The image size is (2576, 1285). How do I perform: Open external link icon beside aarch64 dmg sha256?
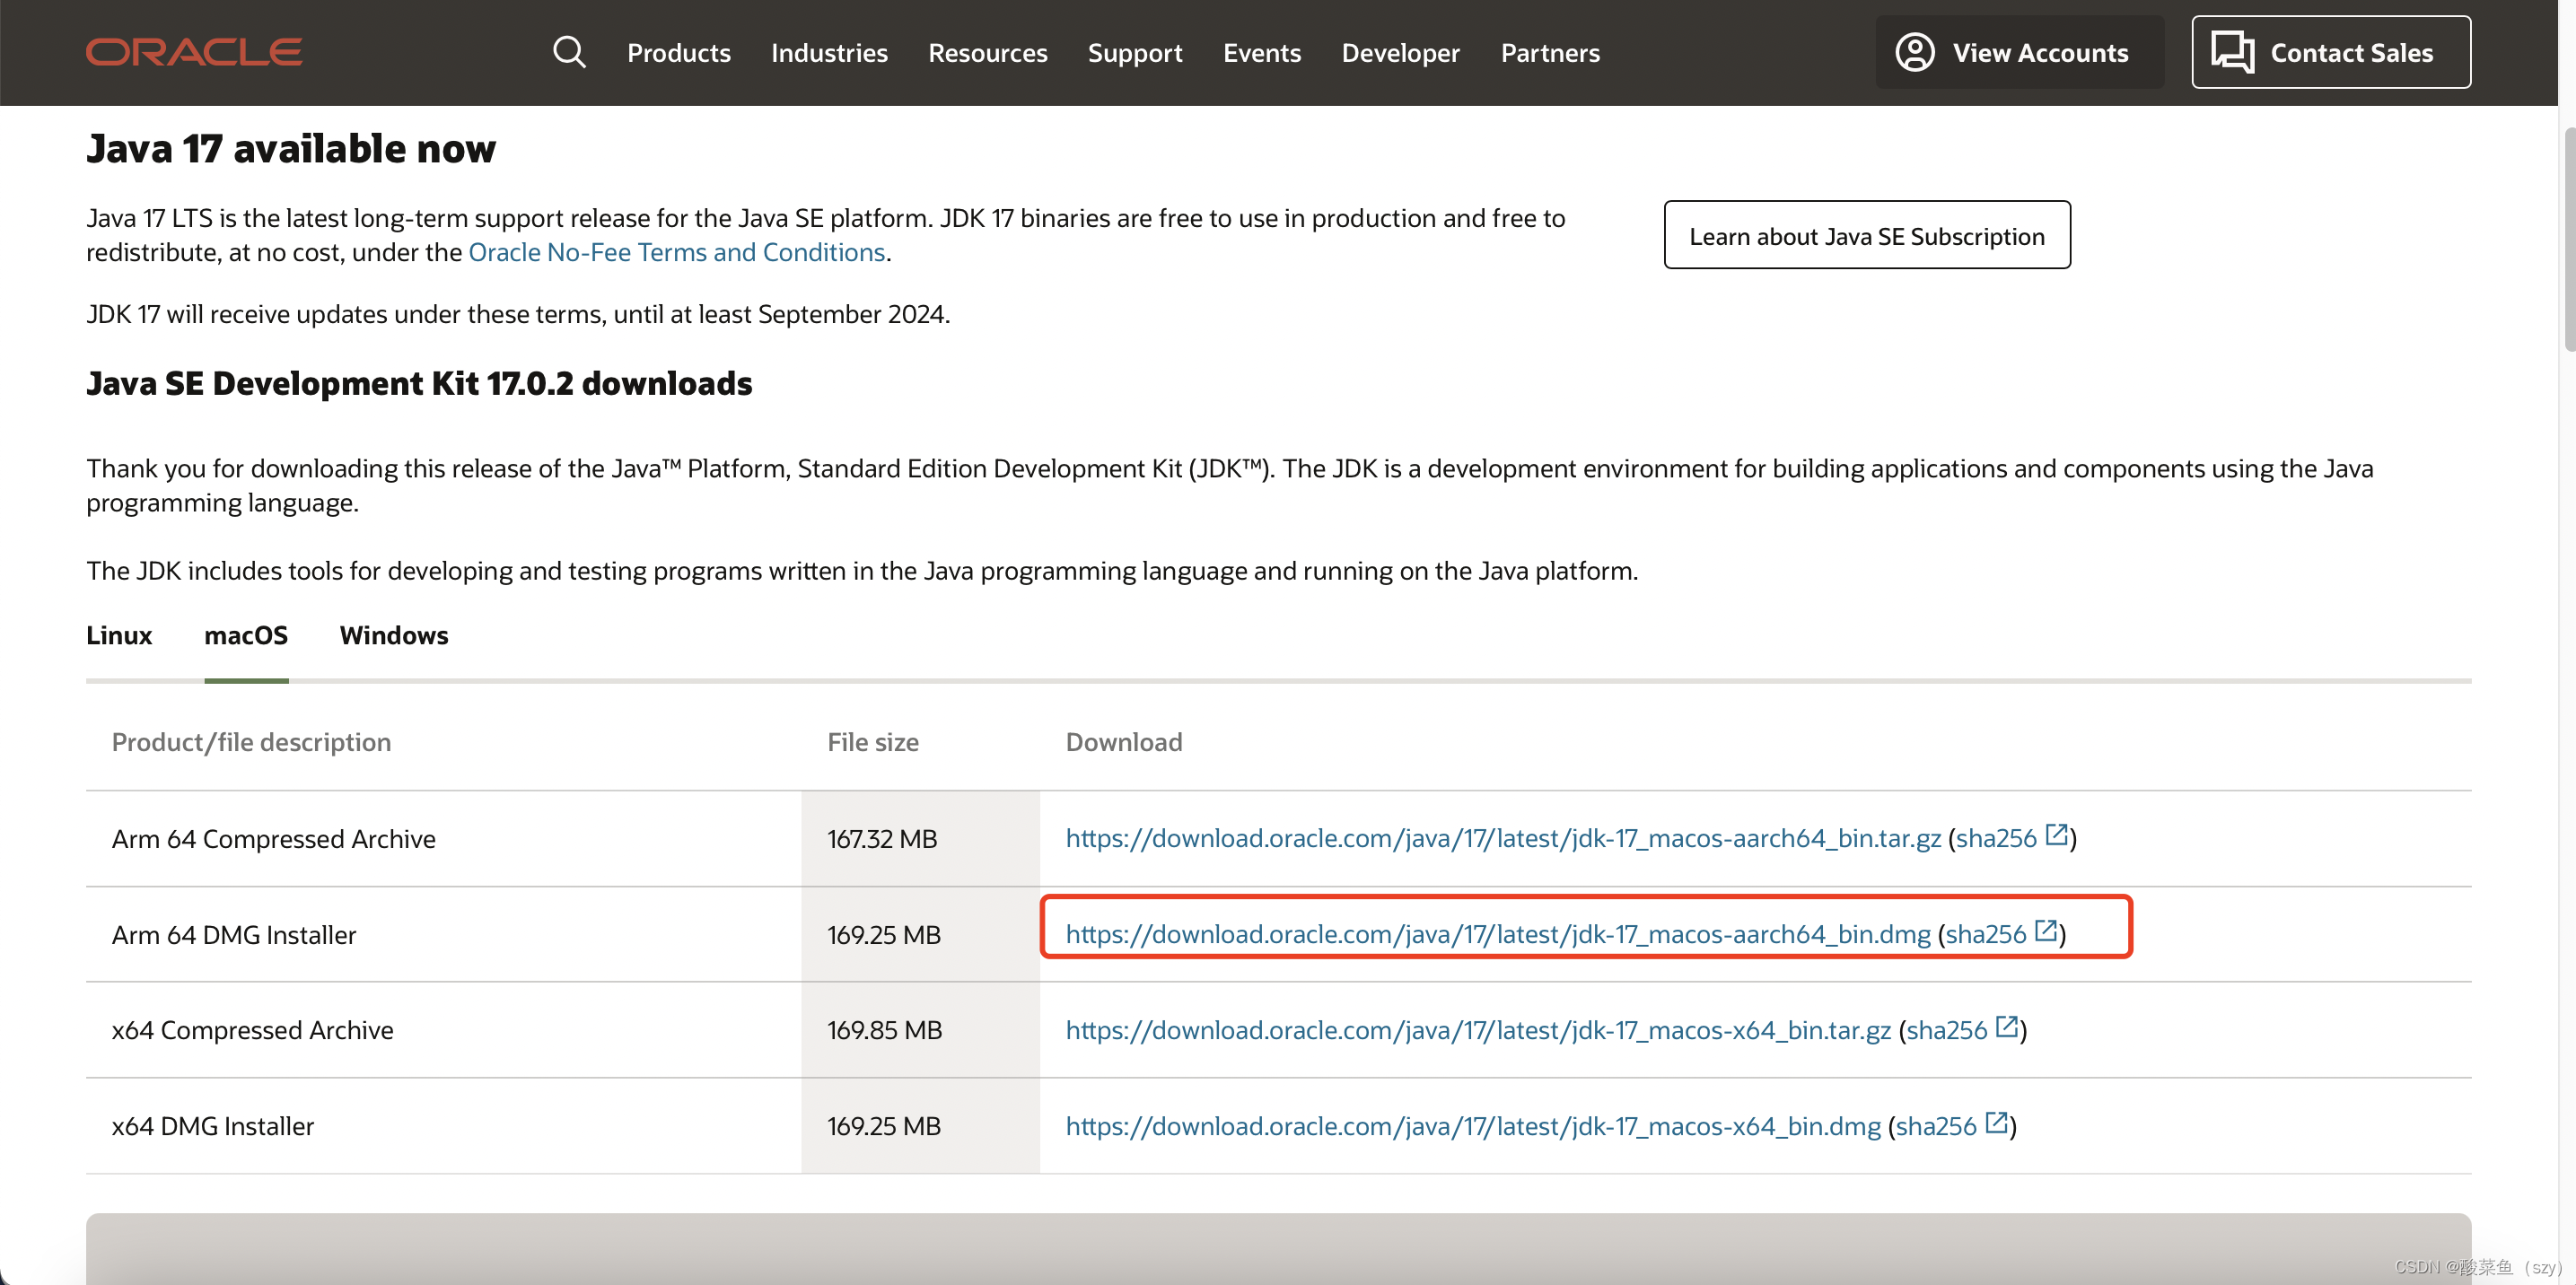point(2046,931)
